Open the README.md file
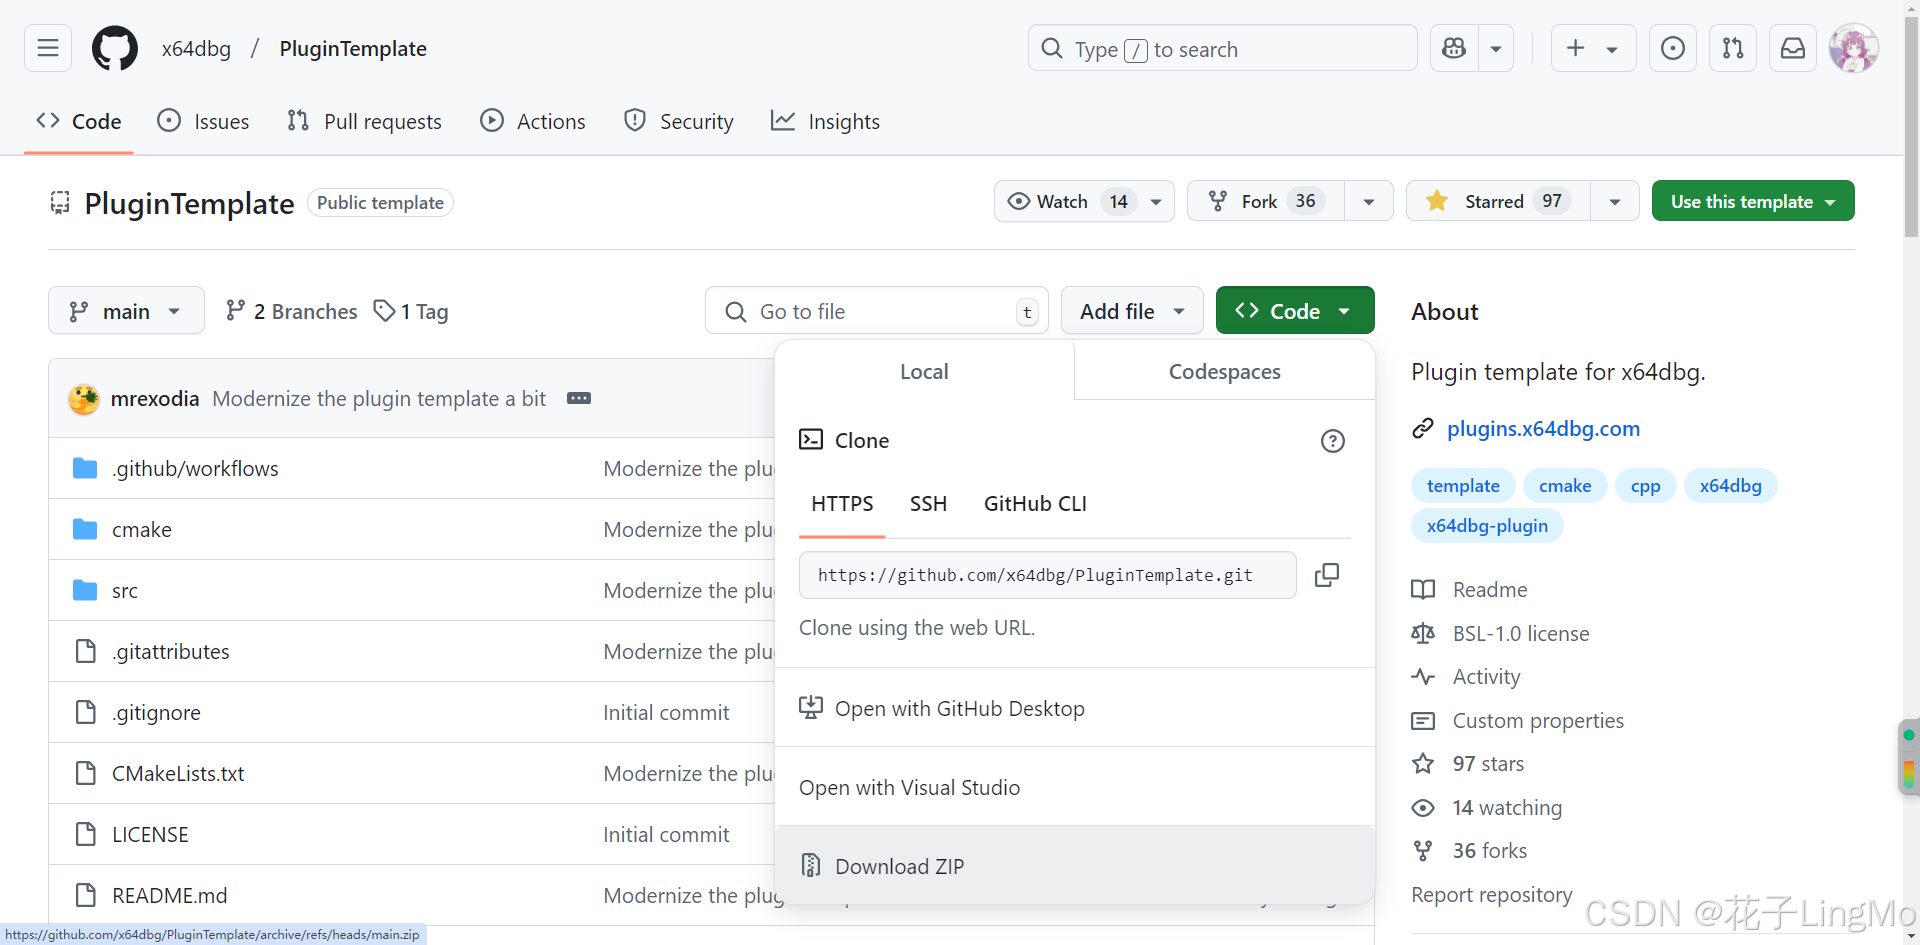Viewport: 1920px width, 945px height. (x=170, y=896)
